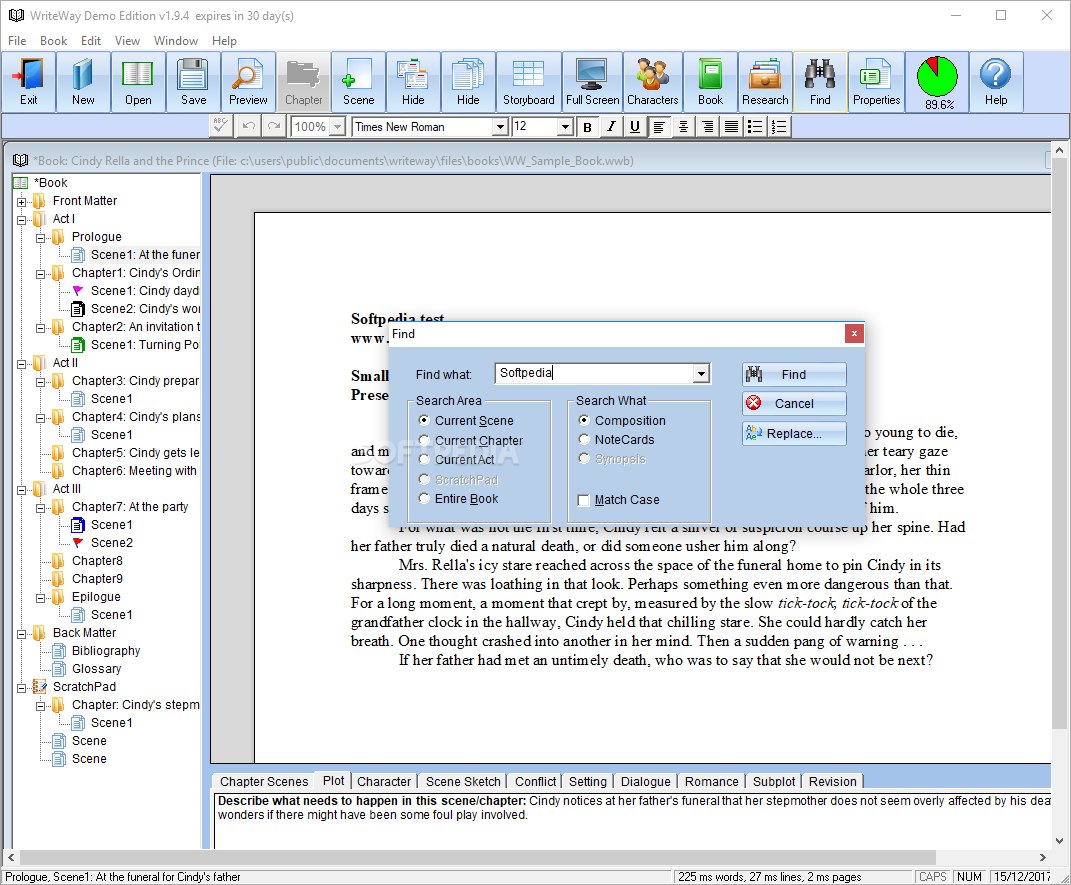Align text right

tap(708, 127)
